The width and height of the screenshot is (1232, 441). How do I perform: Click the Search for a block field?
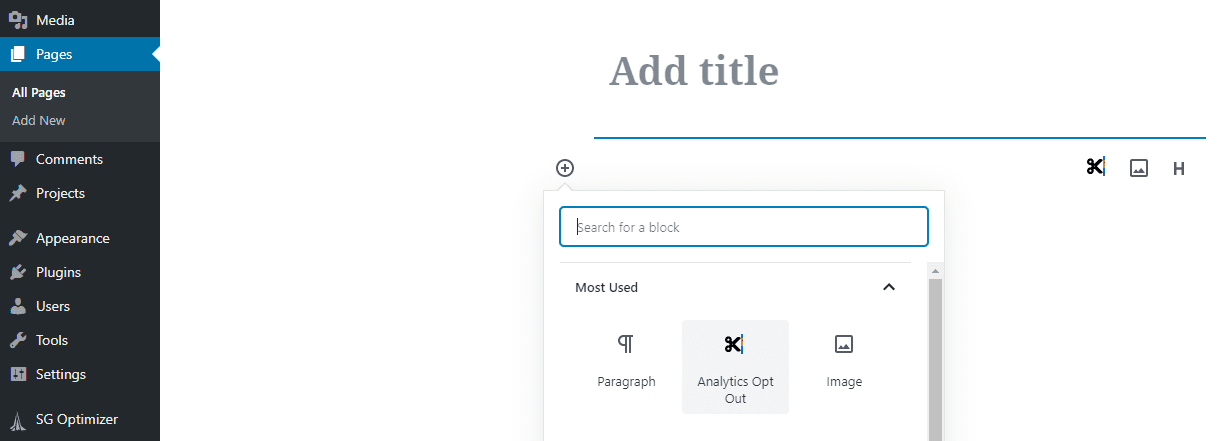[x=744, y=227]
